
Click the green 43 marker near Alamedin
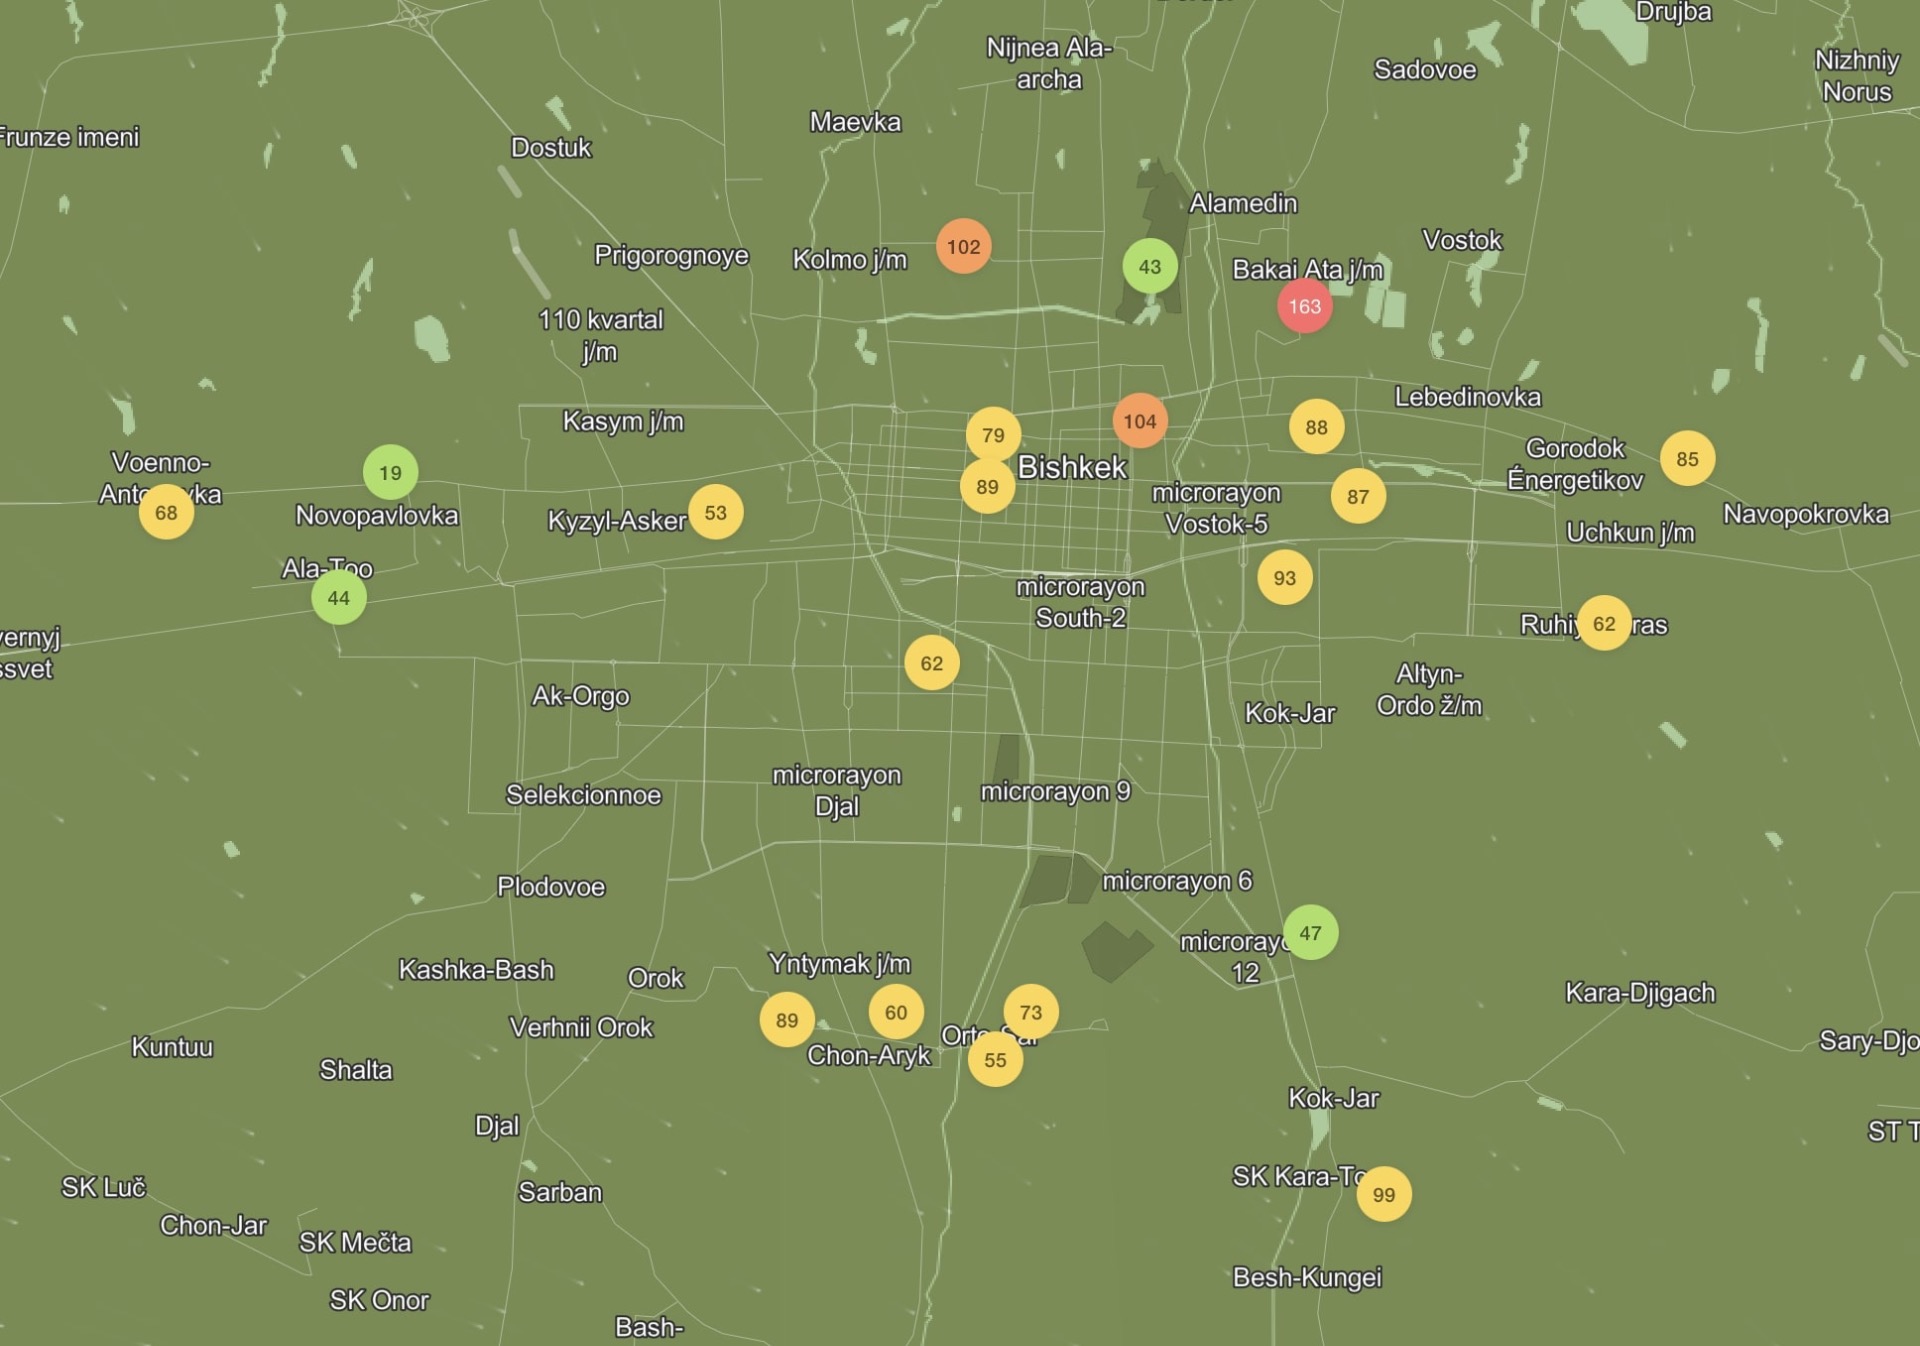(1149, 266)
